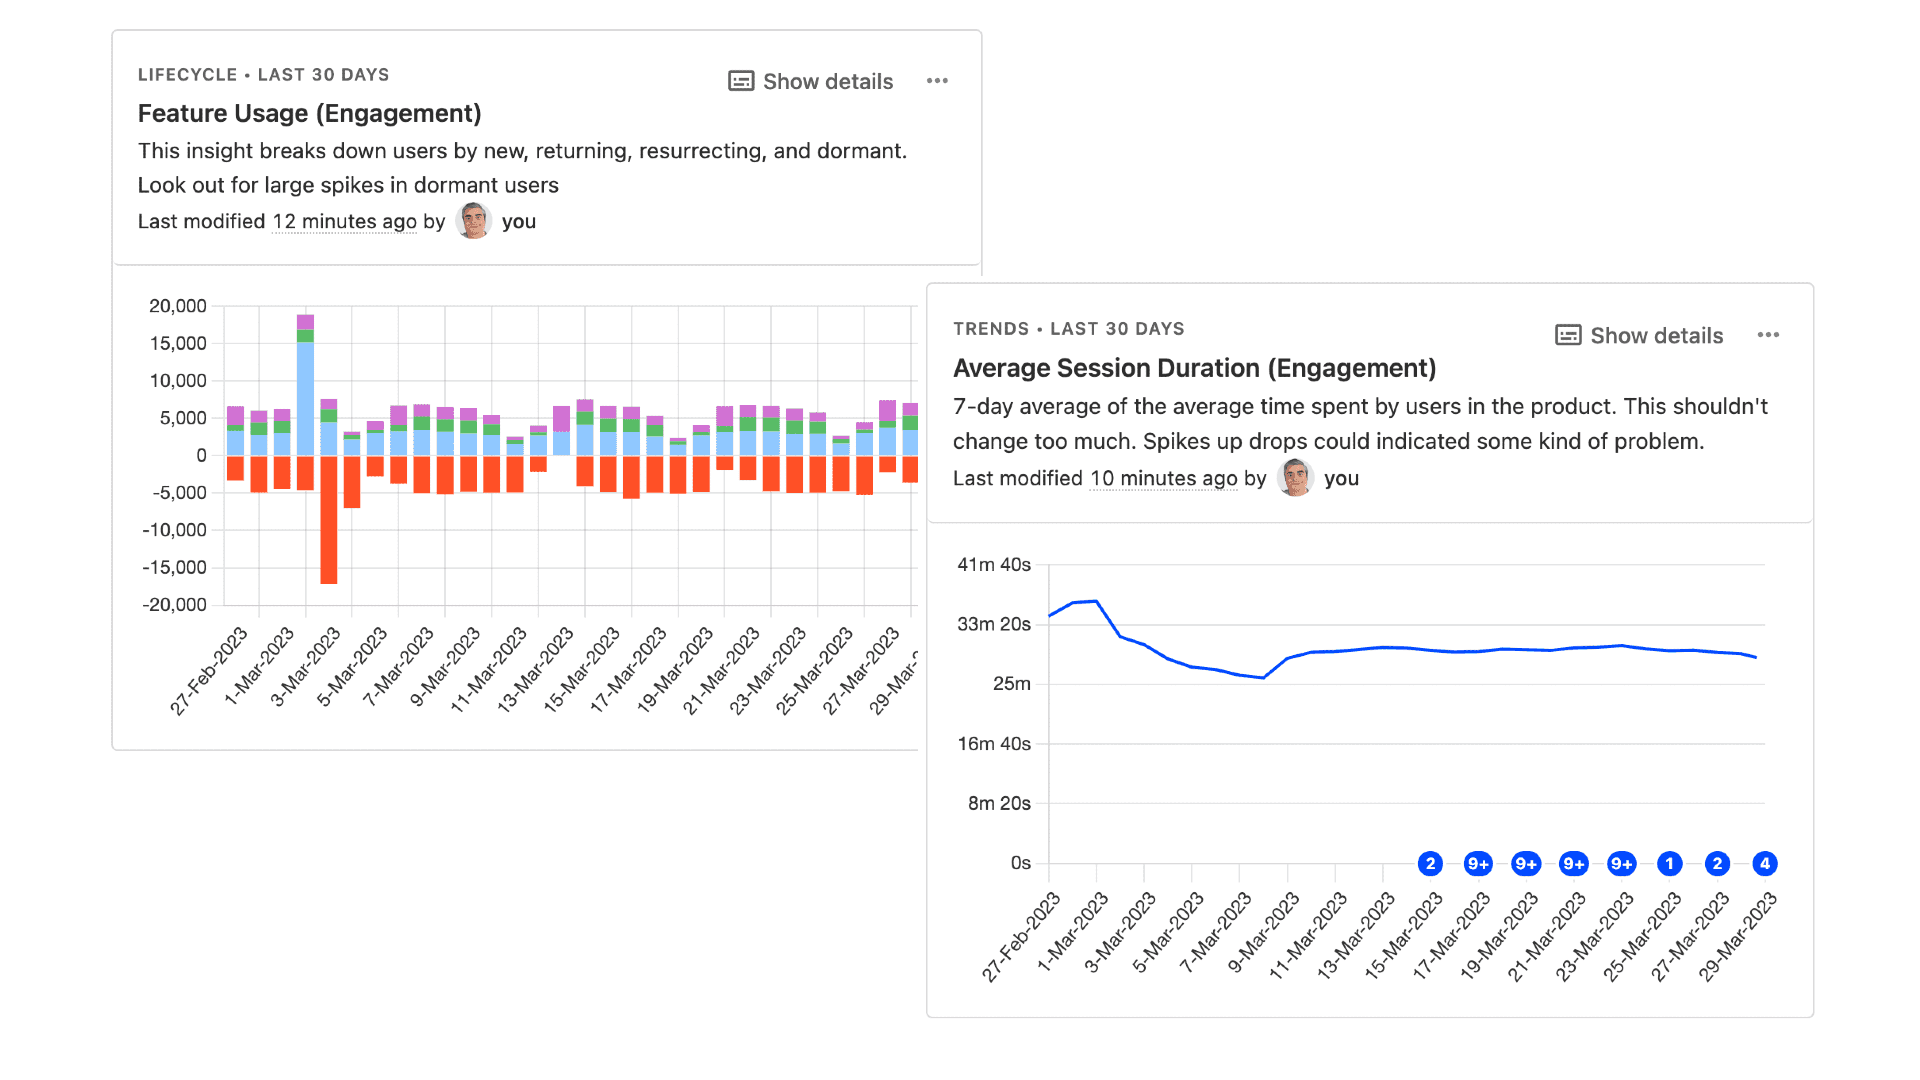
Task: Click the 9+ badge at 23-Mar
Action: (x=1621, y=863)
